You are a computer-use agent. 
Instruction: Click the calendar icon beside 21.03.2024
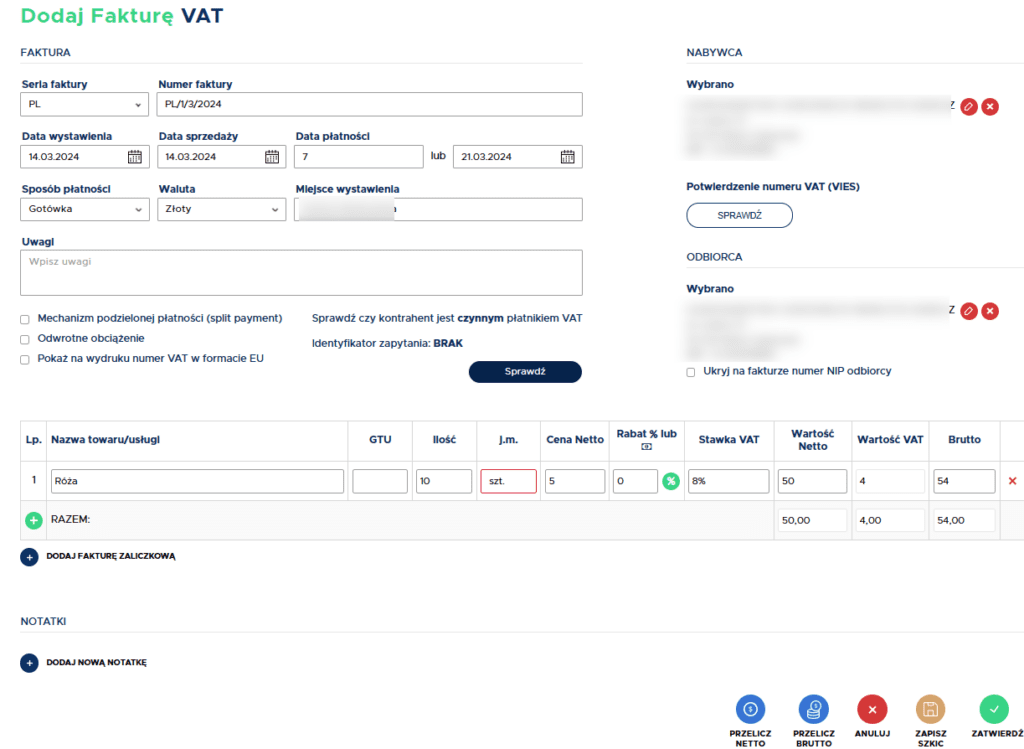click(567, 157)
